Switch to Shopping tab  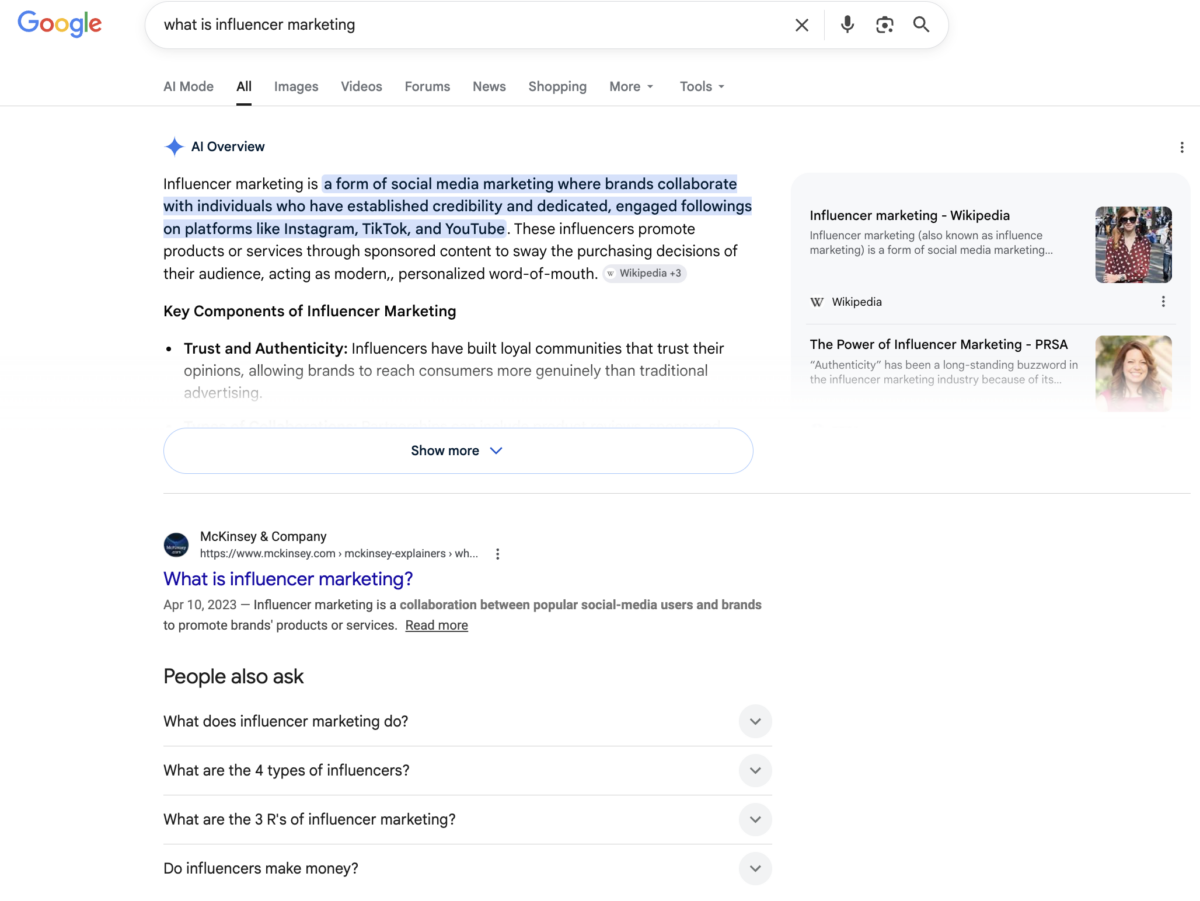[x=557, y=87]
